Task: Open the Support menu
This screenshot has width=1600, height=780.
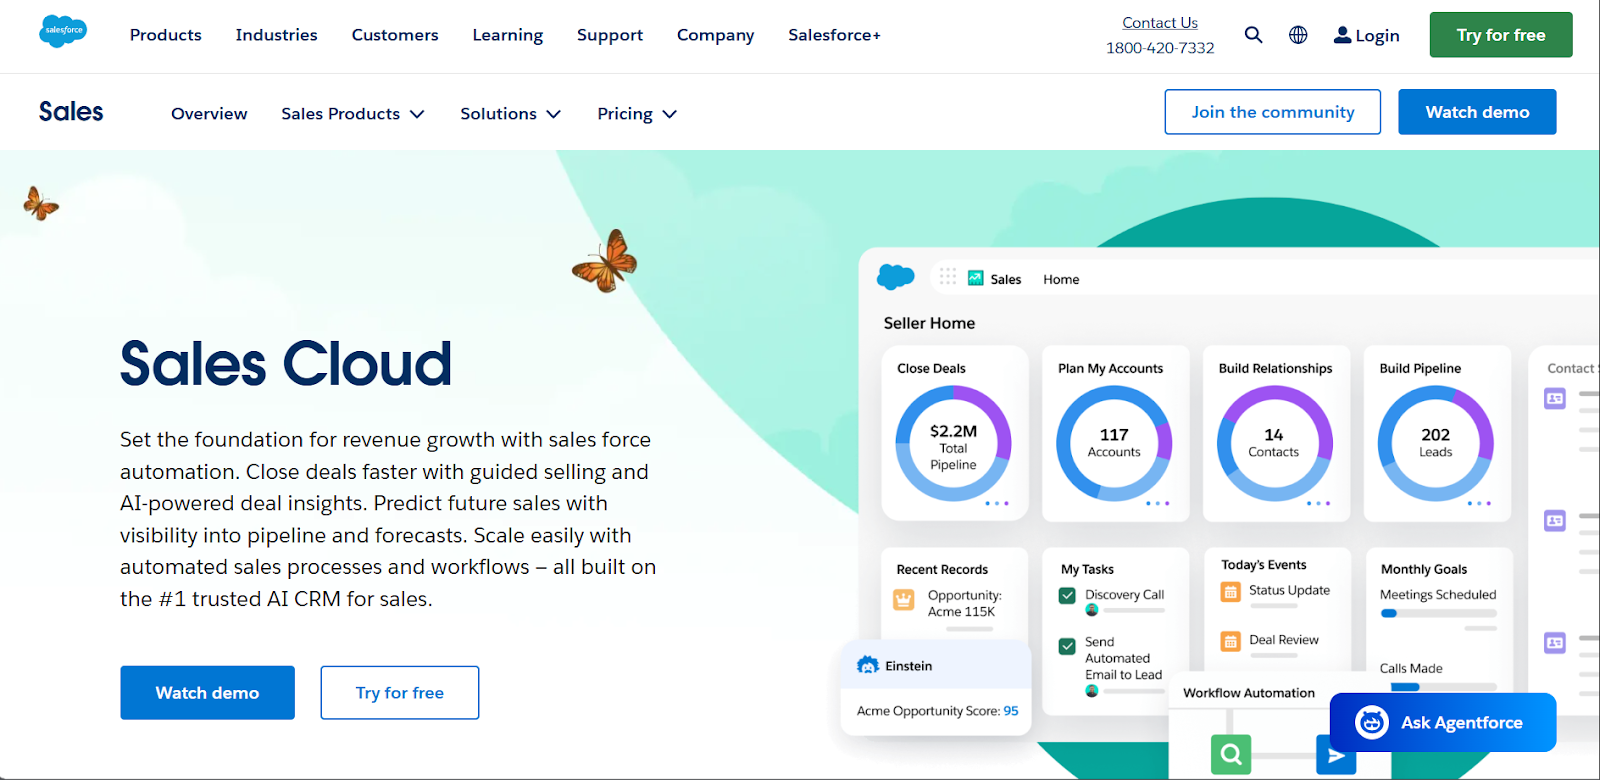Action: pos(610,35)
